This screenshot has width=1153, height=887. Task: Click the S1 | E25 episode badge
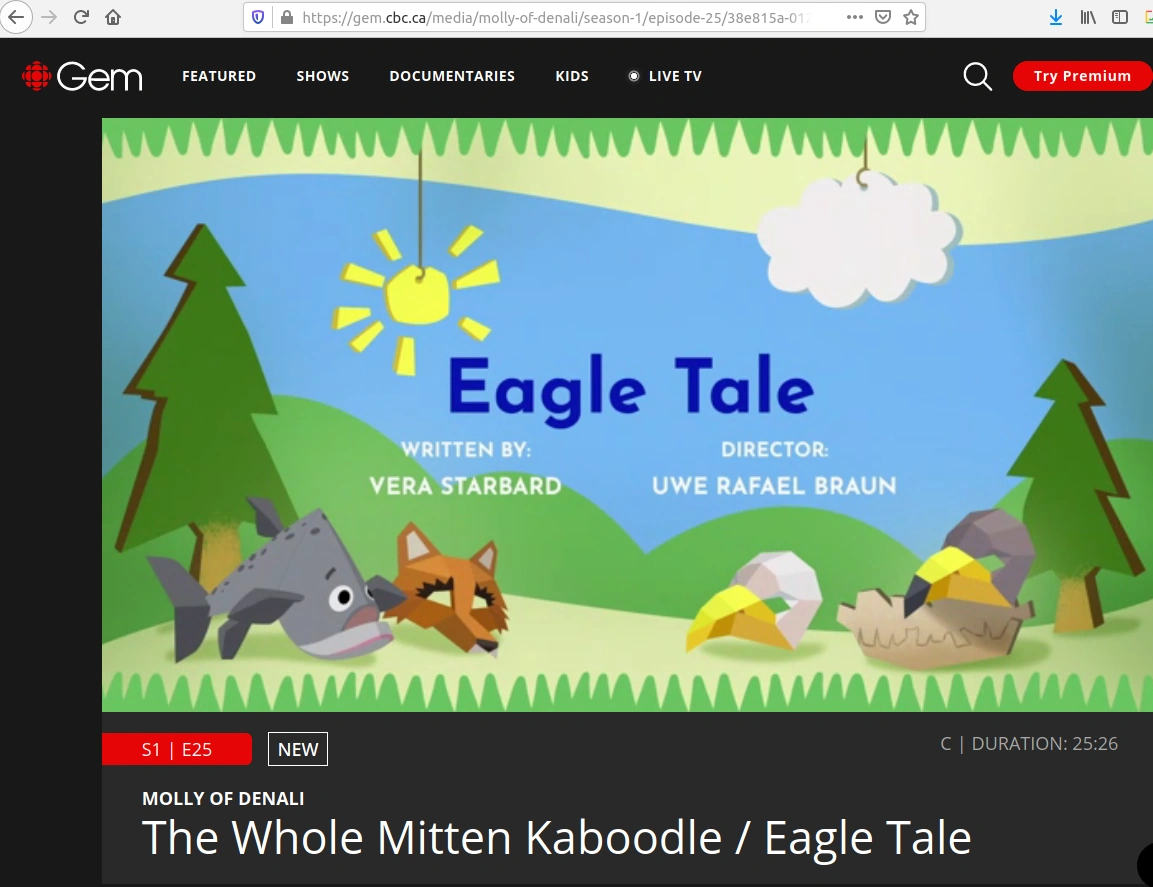pyautogui.click(x=176, y=749)
